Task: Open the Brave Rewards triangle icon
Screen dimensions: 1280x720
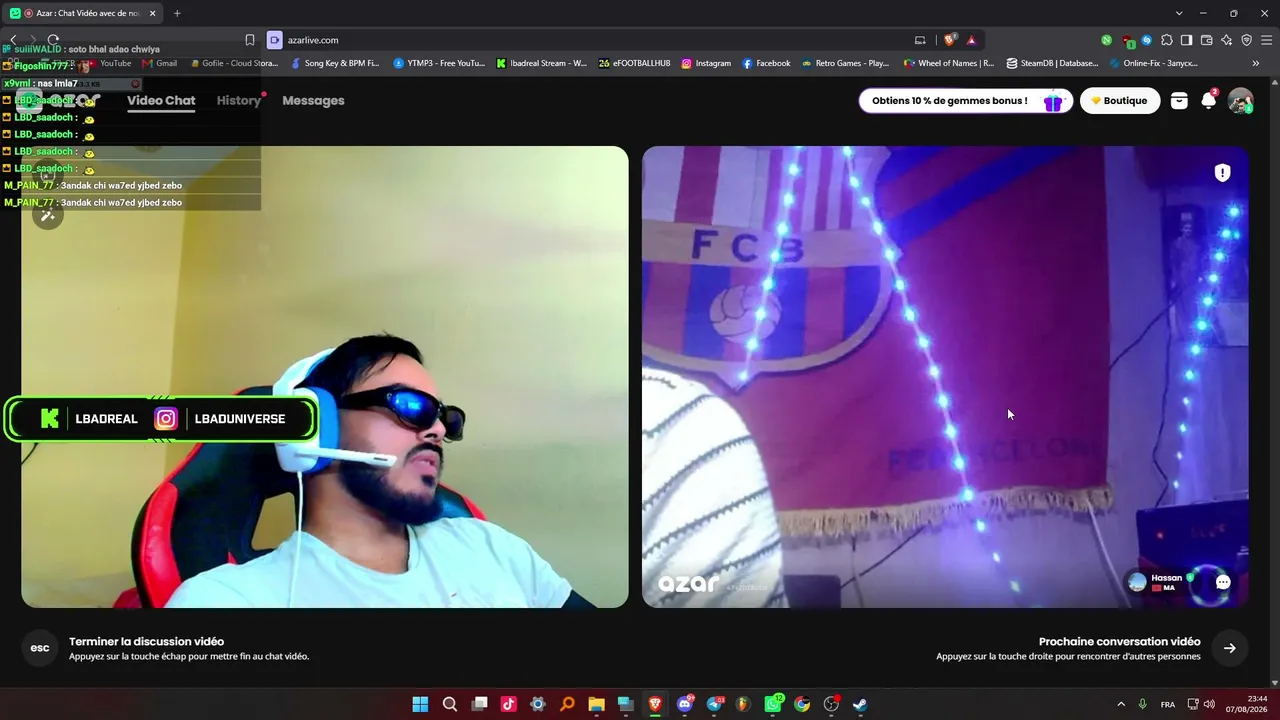Action: tap(971, 40)
